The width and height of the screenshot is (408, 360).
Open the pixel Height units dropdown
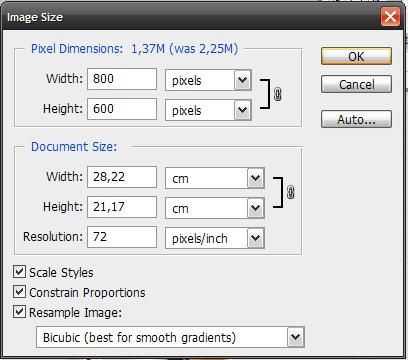[208, 110]
